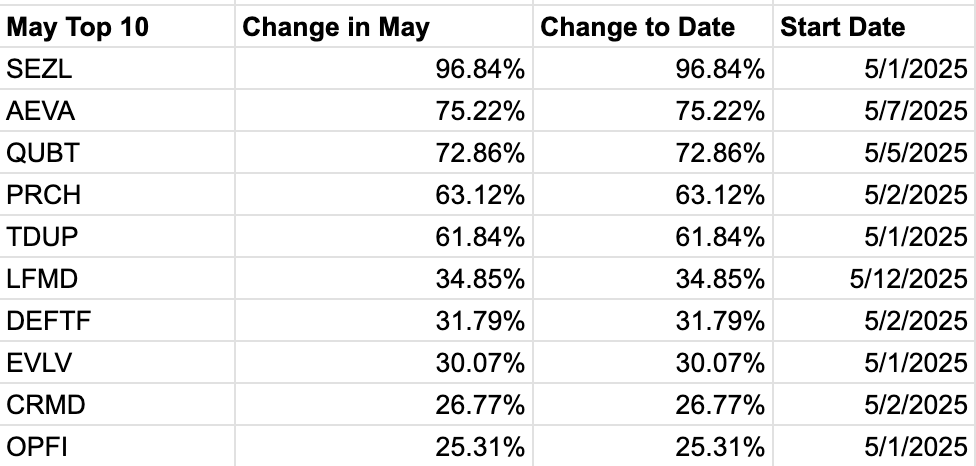Screen dimensions: 976x466
Task: Click the SEZL ticker cell
Action: tap(117, 68)
